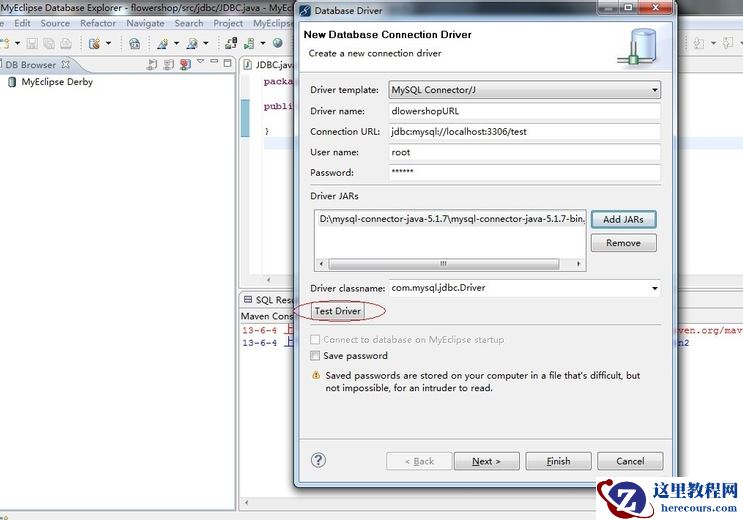
Task: Click the Driver JARs scrollbar left arrow
Action: (x=322, y=264)
